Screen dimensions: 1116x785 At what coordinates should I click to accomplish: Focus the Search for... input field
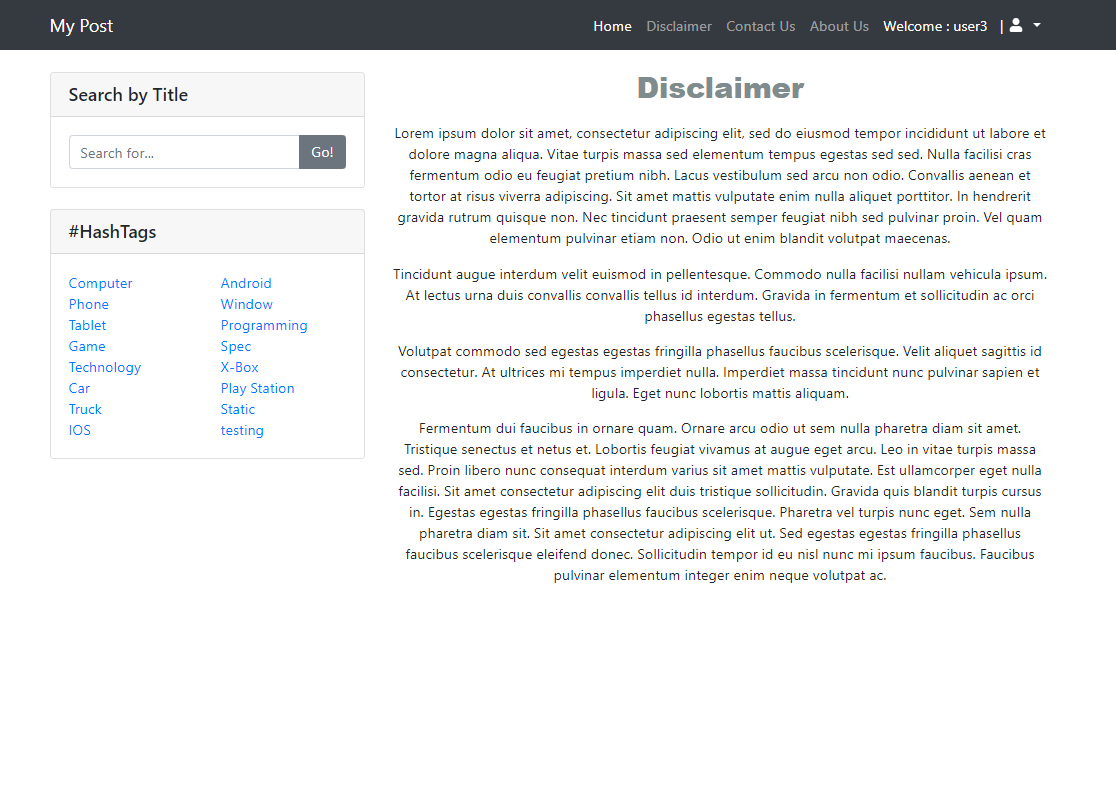(184, 152)
